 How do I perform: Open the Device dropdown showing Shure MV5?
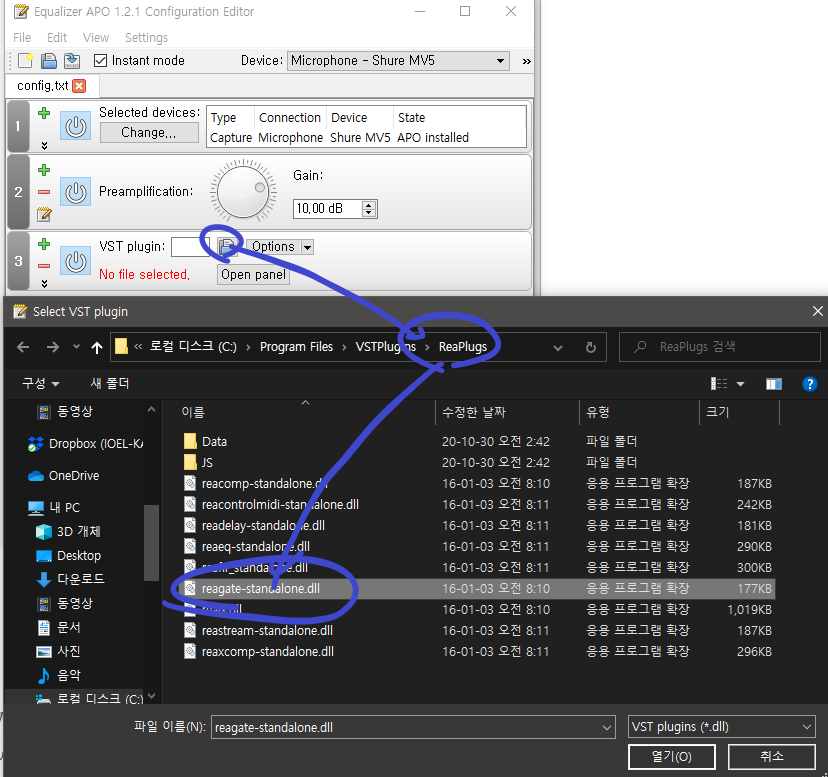pyautogui.click(x=398, y=61)
